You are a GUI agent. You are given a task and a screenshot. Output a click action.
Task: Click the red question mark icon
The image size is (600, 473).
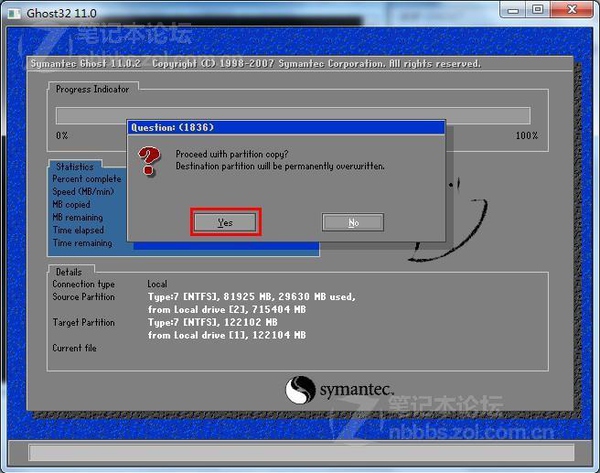[149, 160]
